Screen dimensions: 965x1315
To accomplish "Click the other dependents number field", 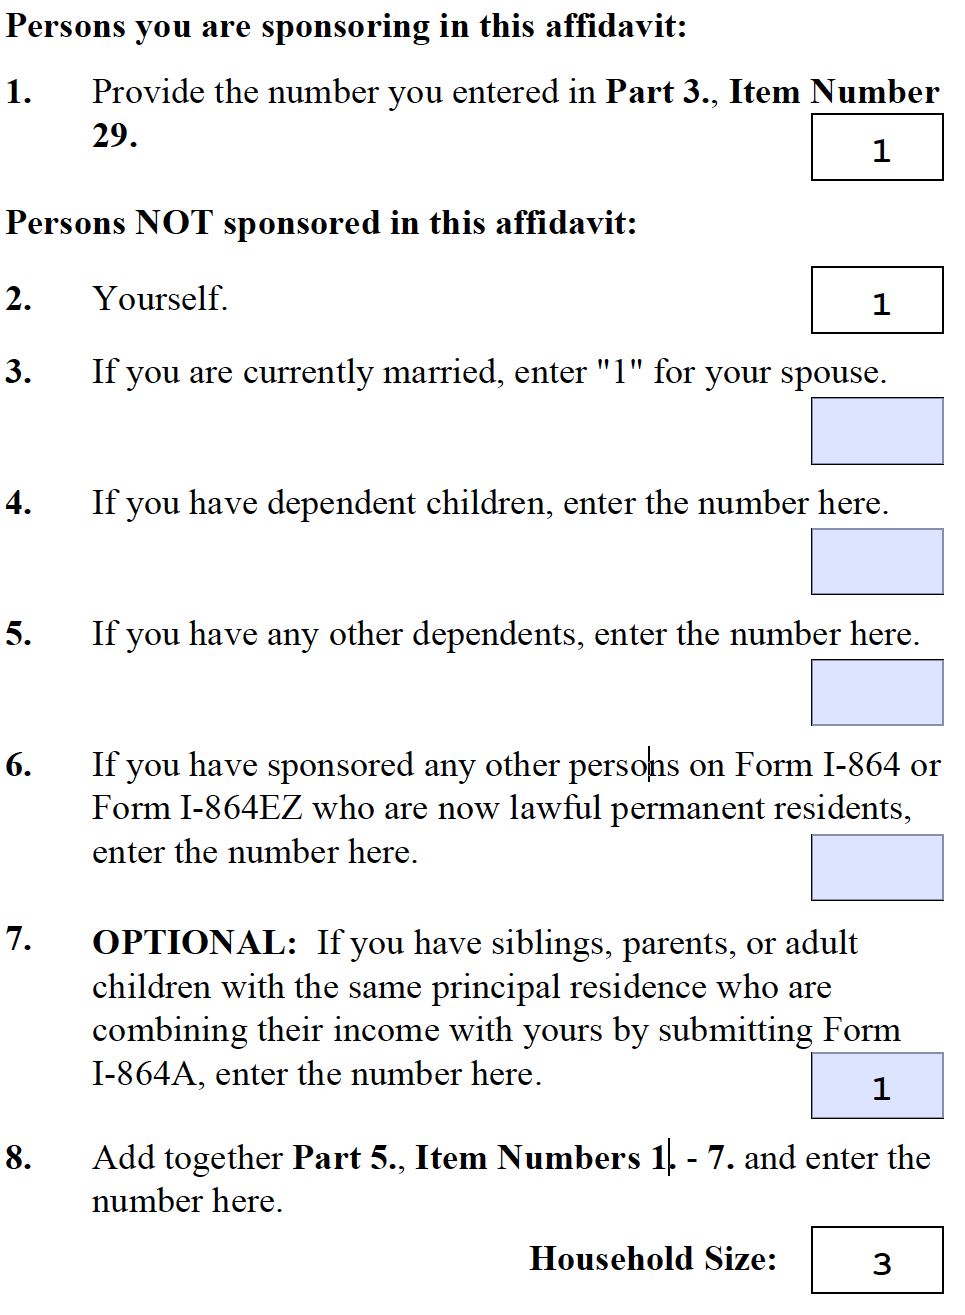I will tap(877, 692).
